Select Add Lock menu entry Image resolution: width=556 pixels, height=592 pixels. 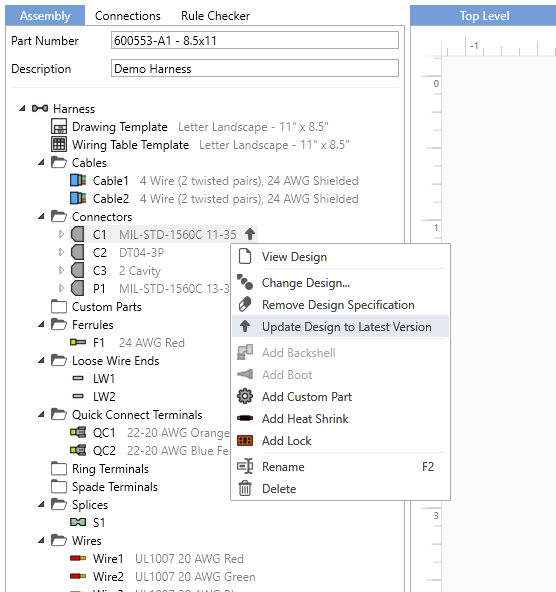pyautogui.click(x=340, y=441)
